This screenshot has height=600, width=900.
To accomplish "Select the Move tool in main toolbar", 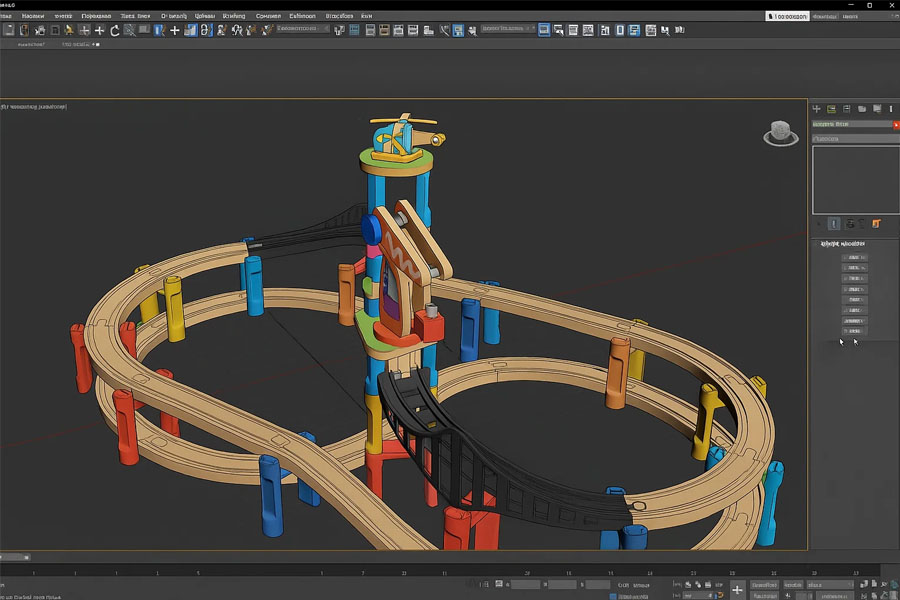I will [x=99, y=31].
